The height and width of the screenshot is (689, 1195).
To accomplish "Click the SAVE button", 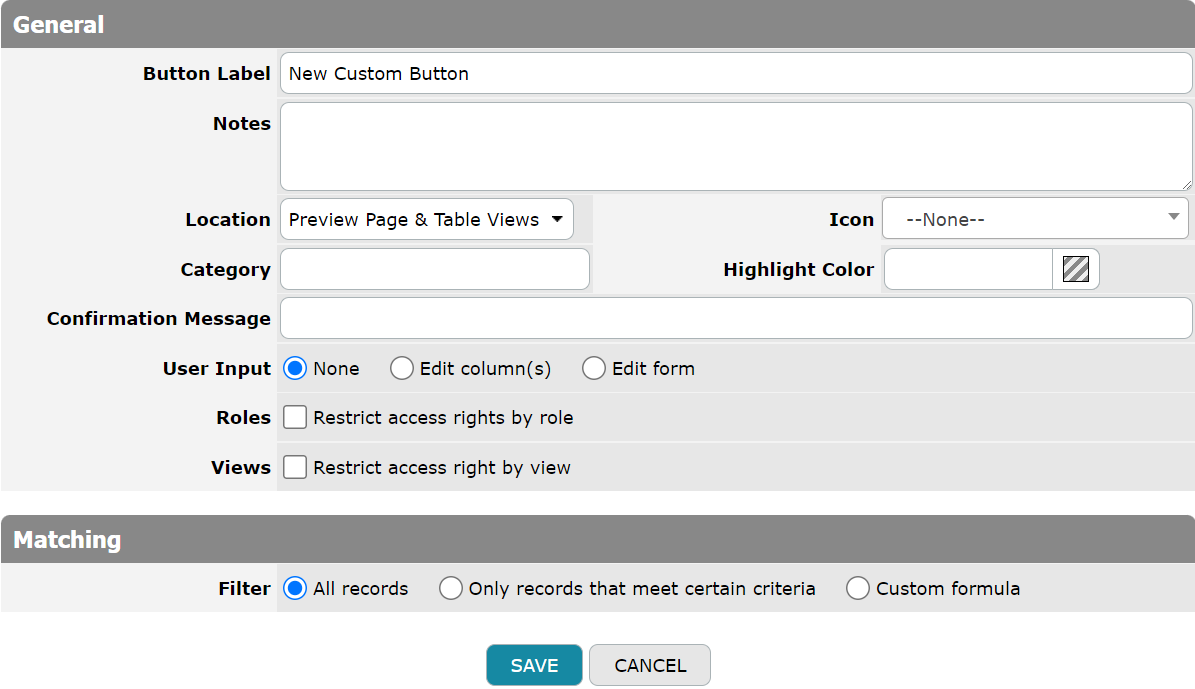I will [x=534, y=666].
